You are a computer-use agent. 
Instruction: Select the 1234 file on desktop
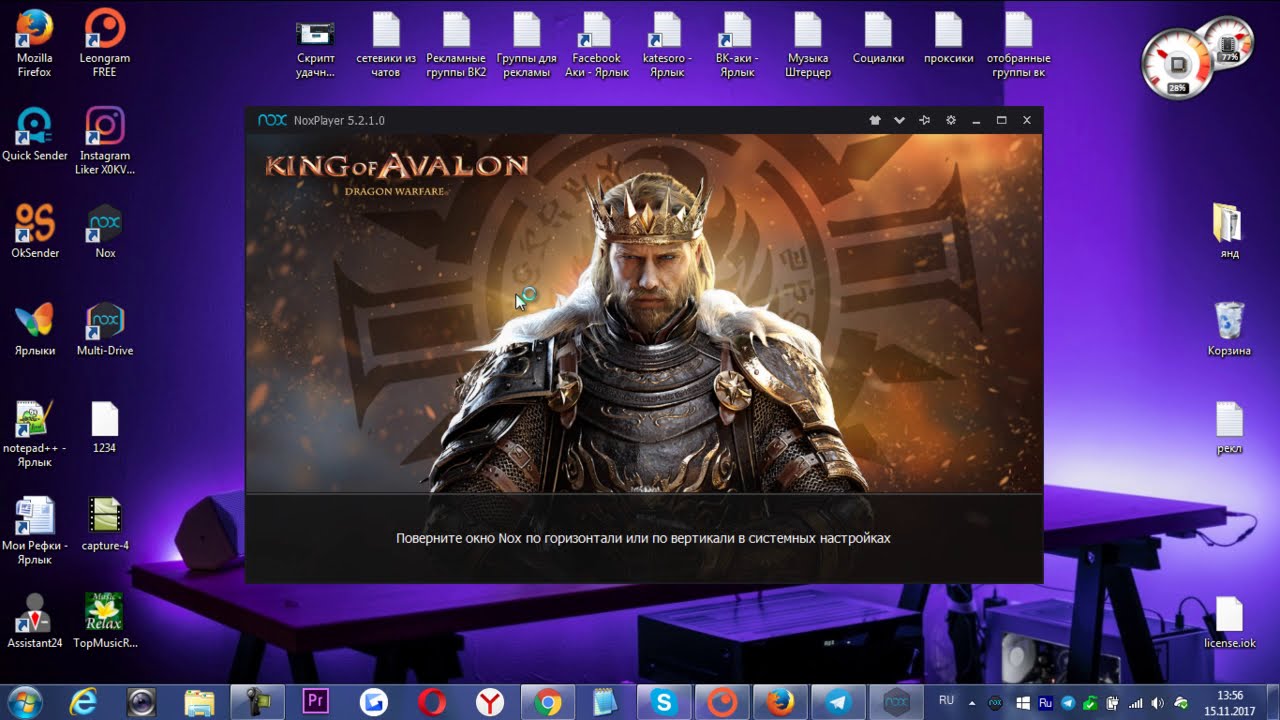105,427
